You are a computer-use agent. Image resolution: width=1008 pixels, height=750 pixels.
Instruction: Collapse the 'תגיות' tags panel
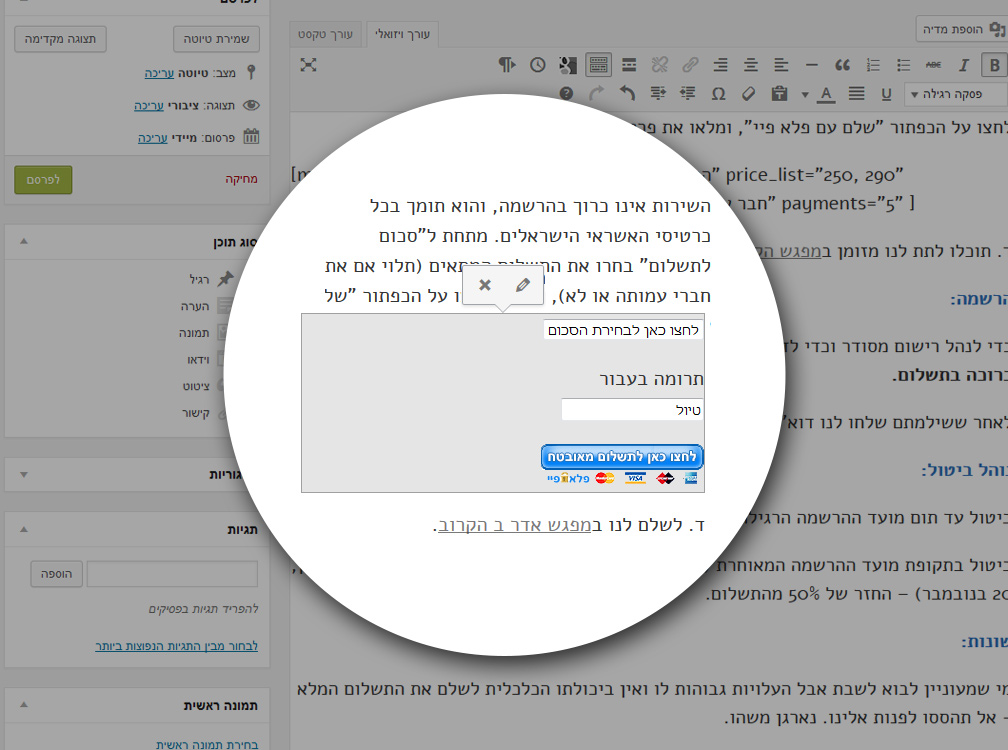pos(24,529)
